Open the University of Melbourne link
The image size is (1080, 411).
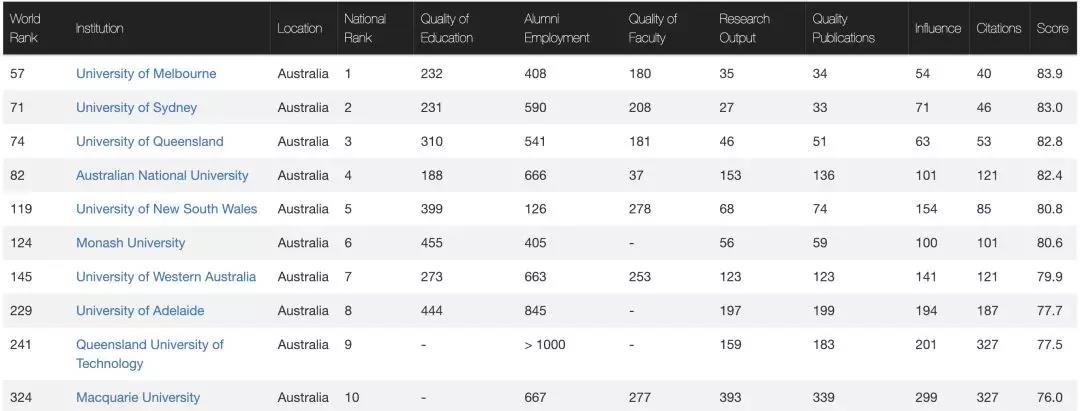(146, 74)
